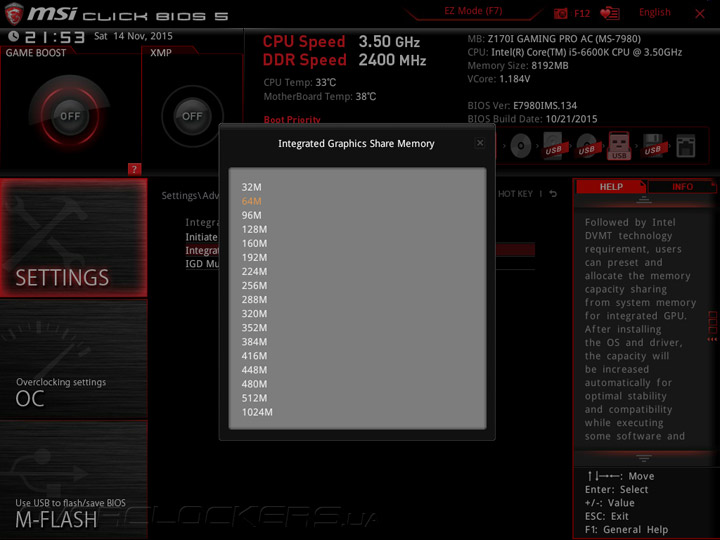Click the clock icon beside the time

click(13, 36)
